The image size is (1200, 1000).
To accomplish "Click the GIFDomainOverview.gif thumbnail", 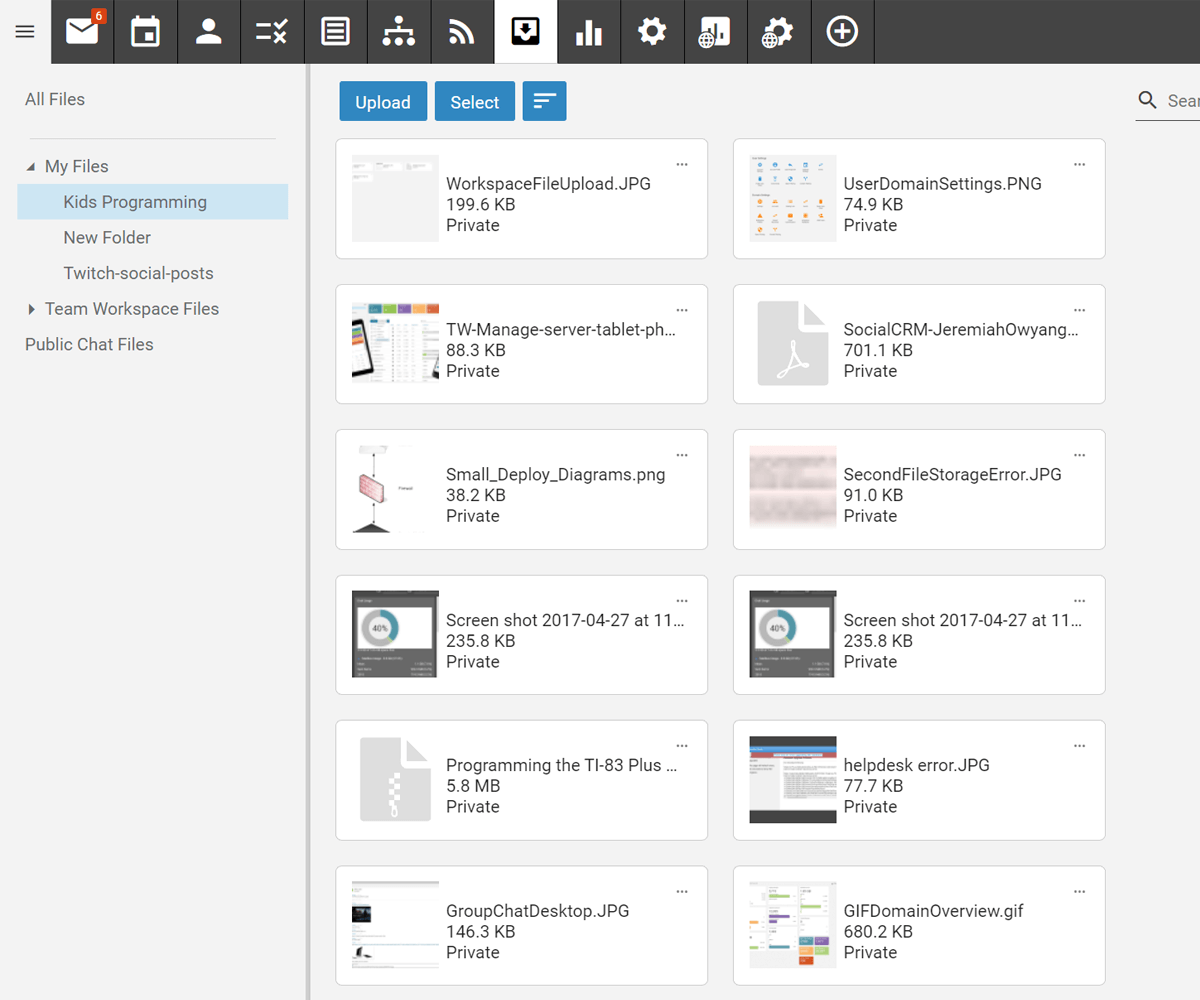I will click(x=793, y=925).
